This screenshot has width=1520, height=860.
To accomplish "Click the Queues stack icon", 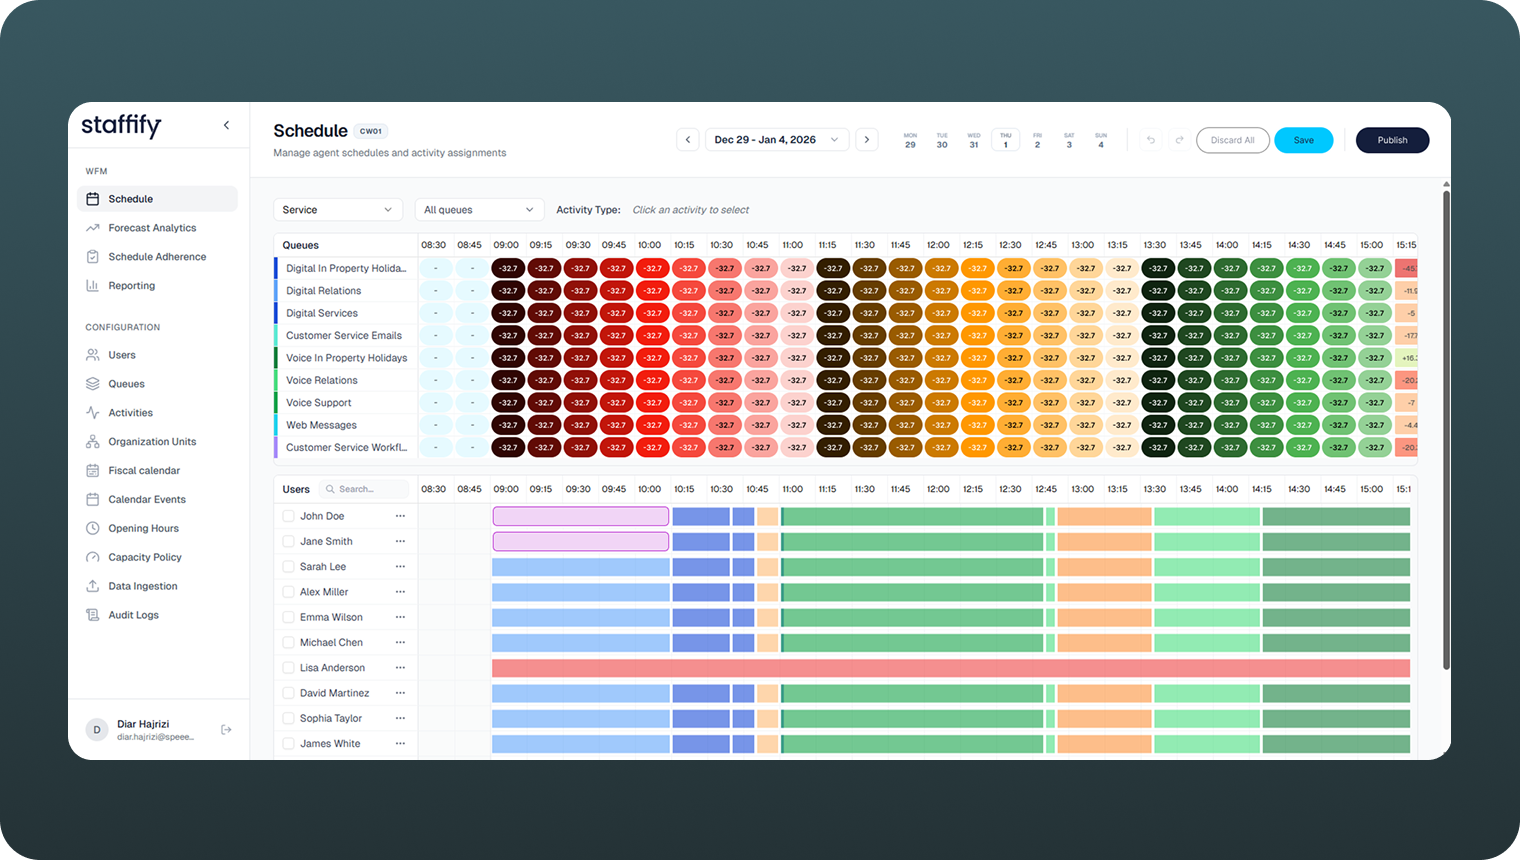I will click(x=93, y=384).
